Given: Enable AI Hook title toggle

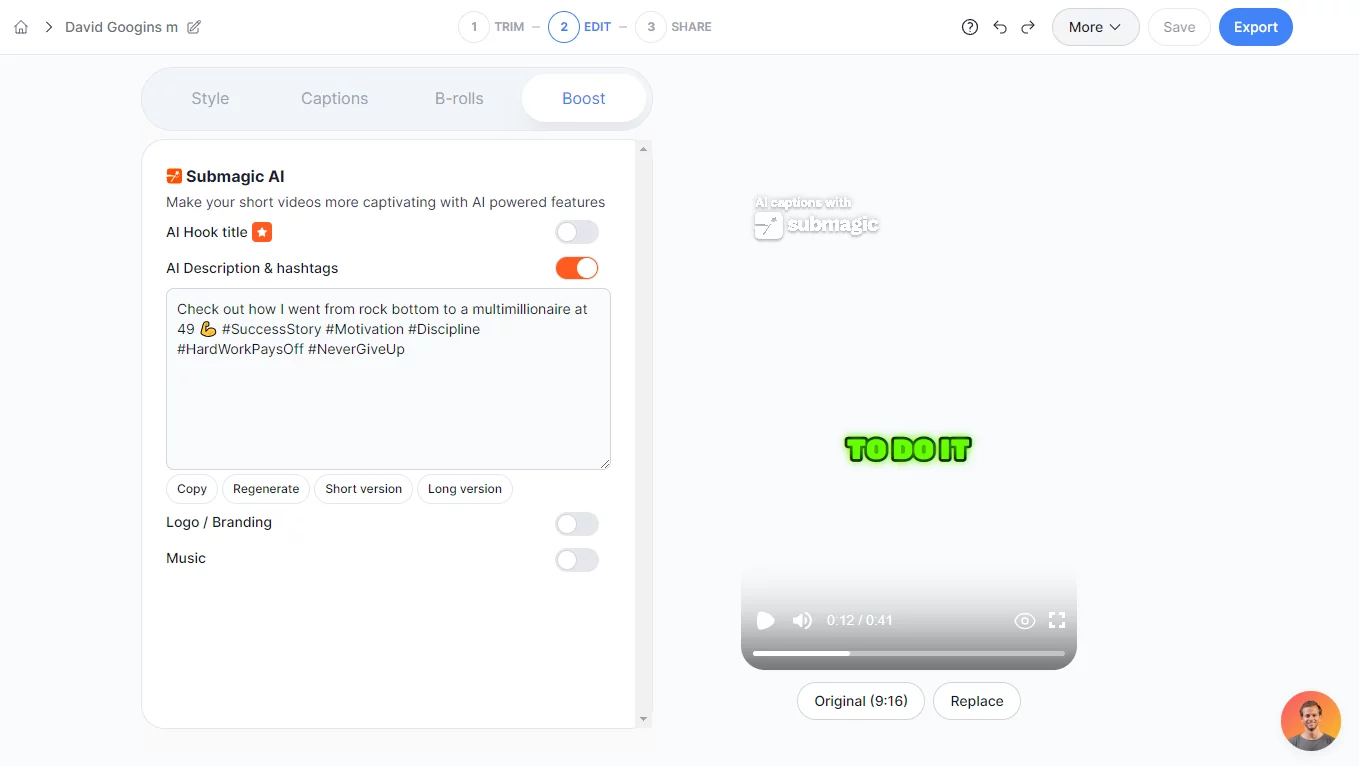Looking at the screenshot, I should 577,232.
